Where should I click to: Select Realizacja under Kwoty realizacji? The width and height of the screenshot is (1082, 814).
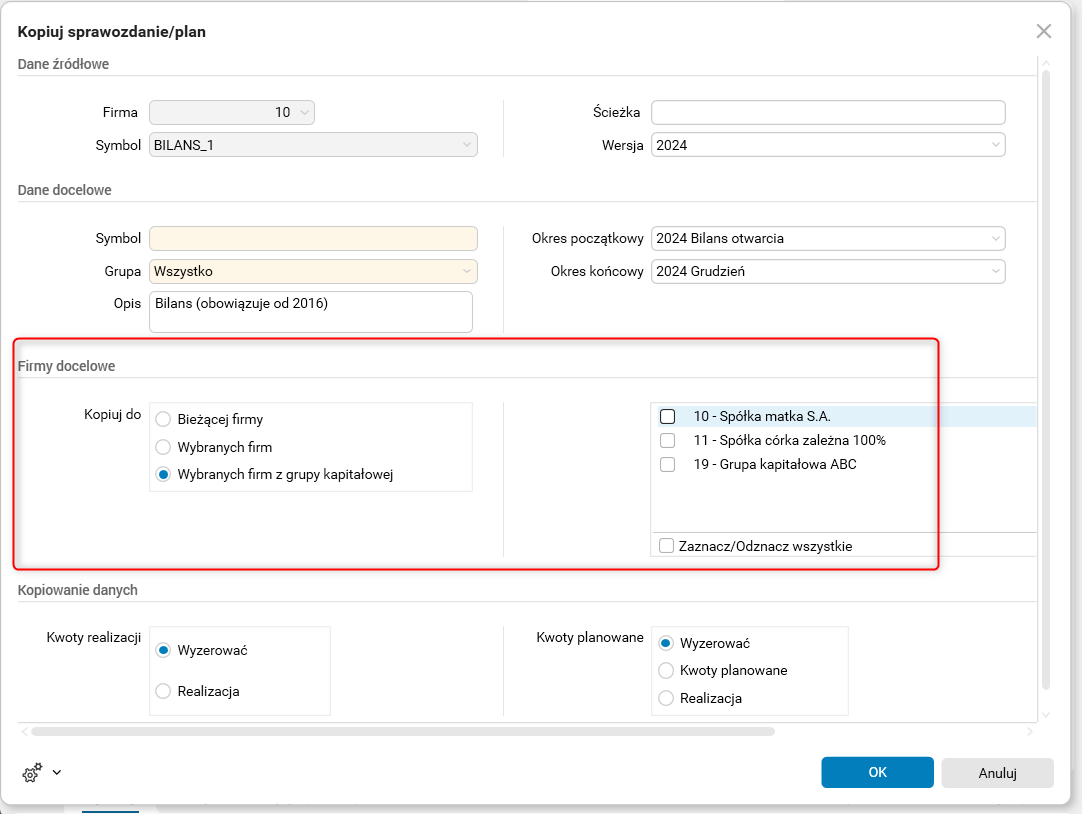164,691
